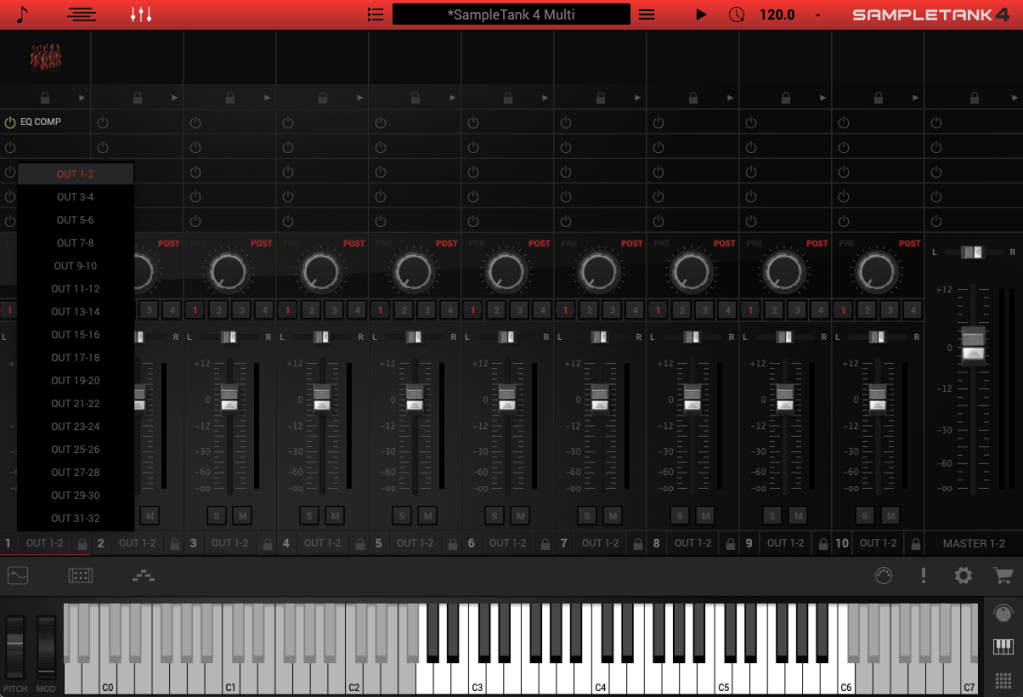Click the metronome clock icon near tempo
Viewport: 1023px width, 697px height.
pyautogui.click(x=737, y=15)
